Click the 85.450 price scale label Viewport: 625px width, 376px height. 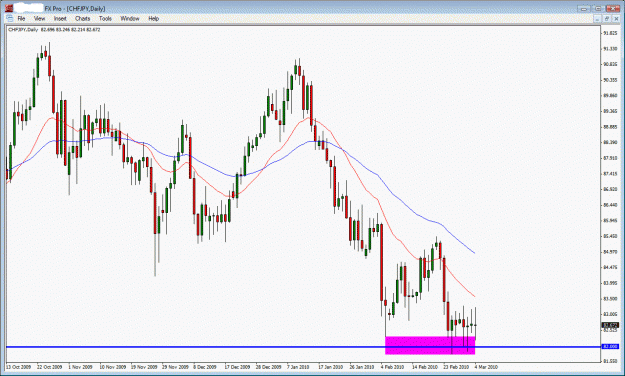pos(610,236)
